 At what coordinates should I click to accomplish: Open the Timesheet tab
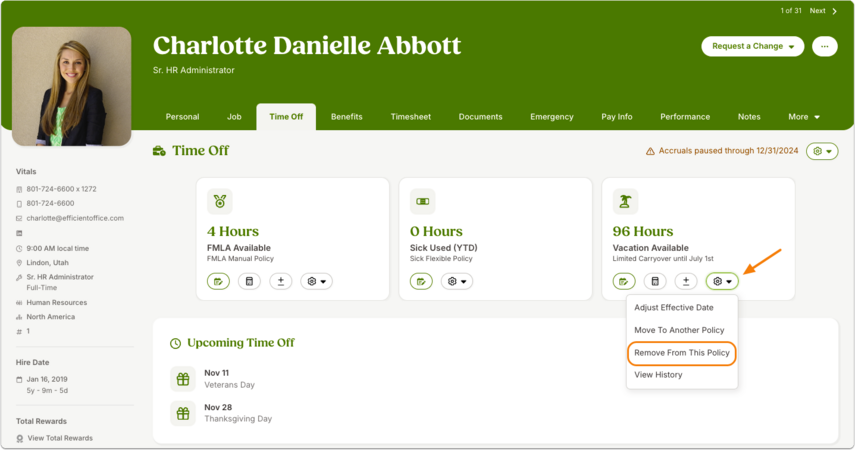coord(411,117)
